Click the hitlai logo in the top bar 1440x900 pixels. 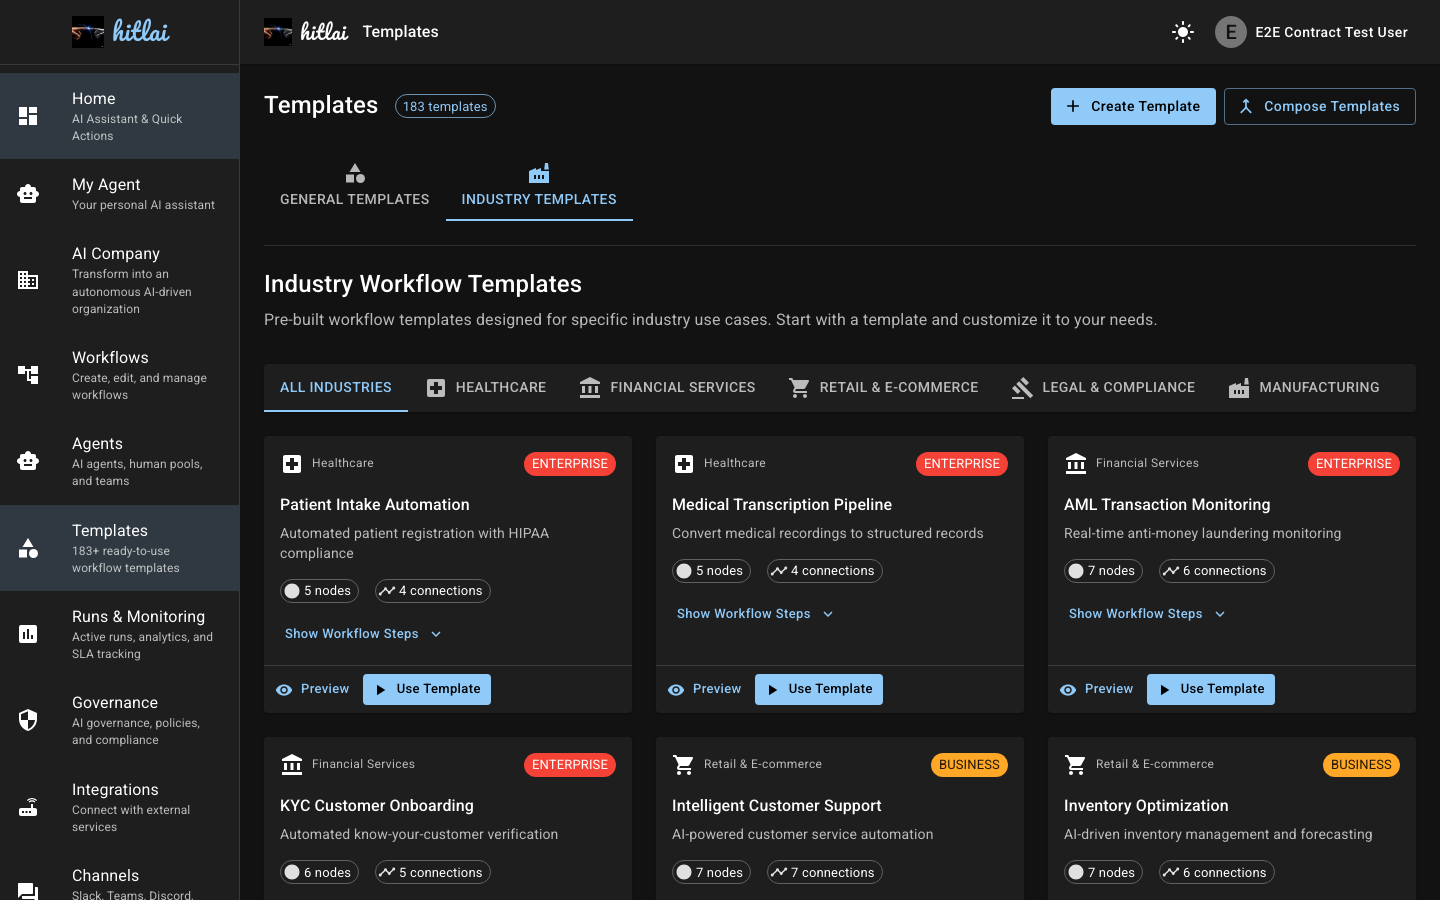[x=305, y=31]
